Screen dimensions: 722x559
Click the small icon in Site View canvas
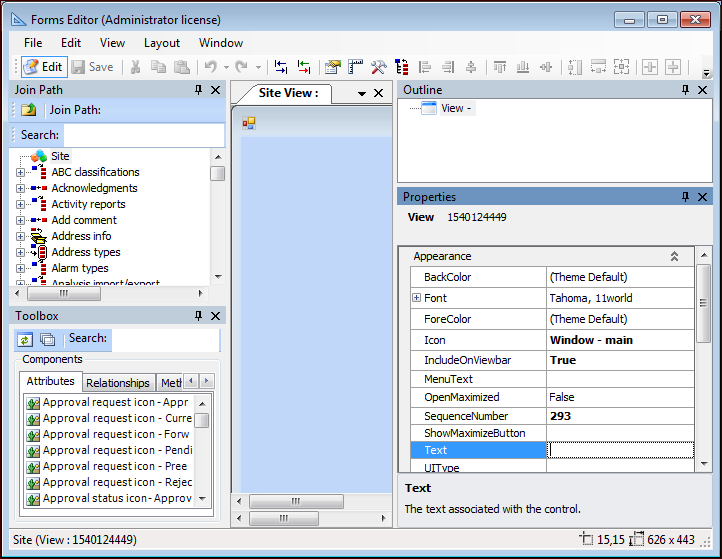[249, 123]
